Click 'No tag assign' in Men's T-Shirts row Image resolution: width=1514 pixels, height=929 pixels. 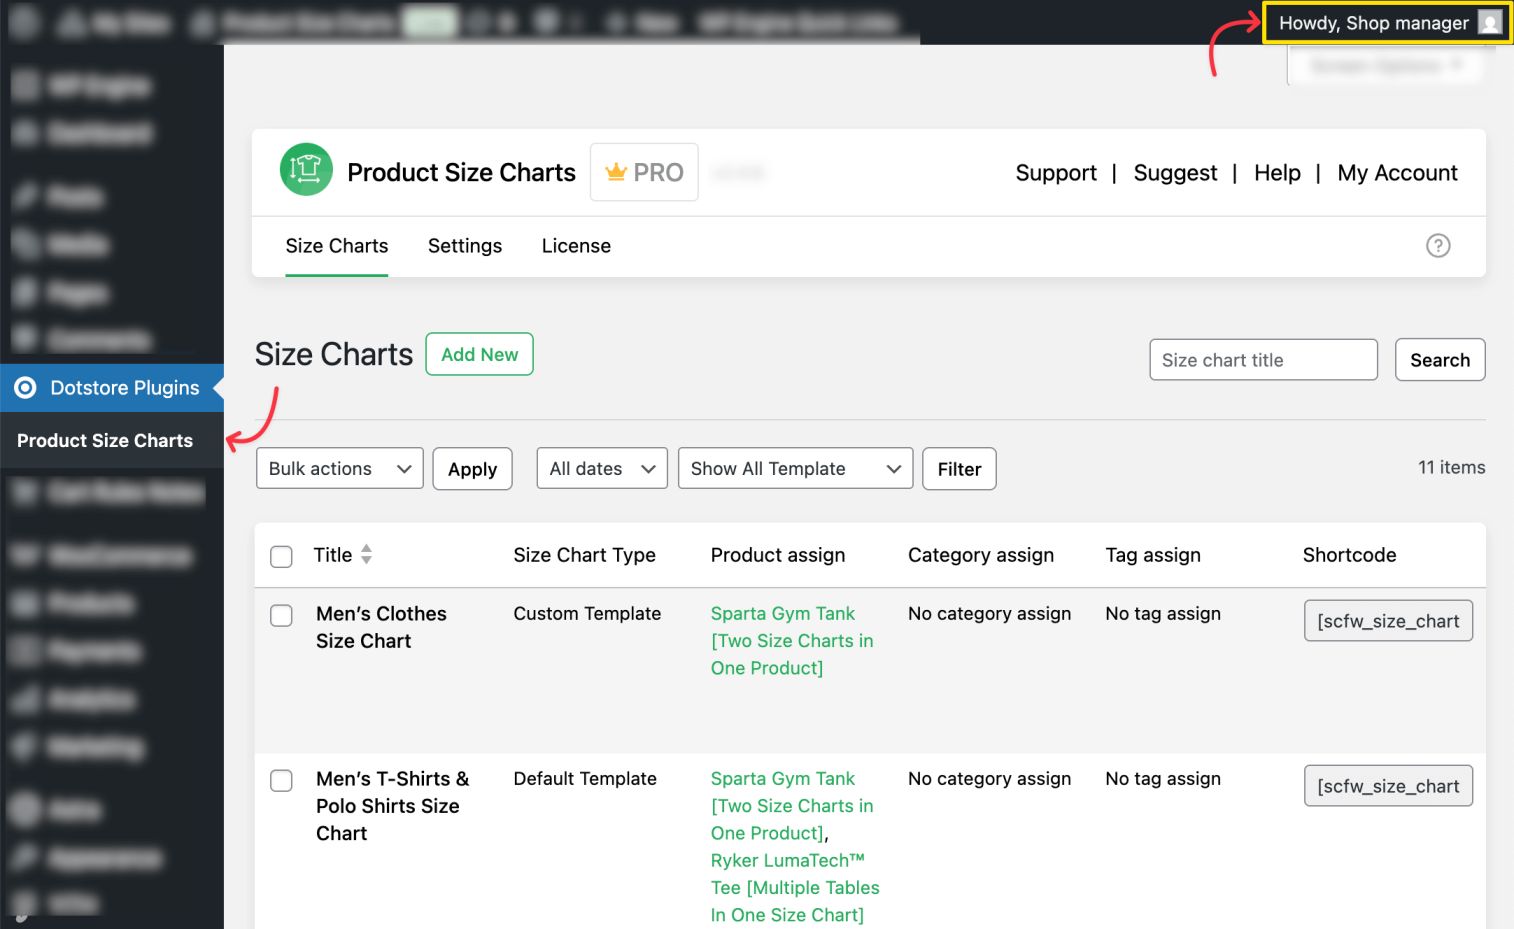pos(1163,779)
